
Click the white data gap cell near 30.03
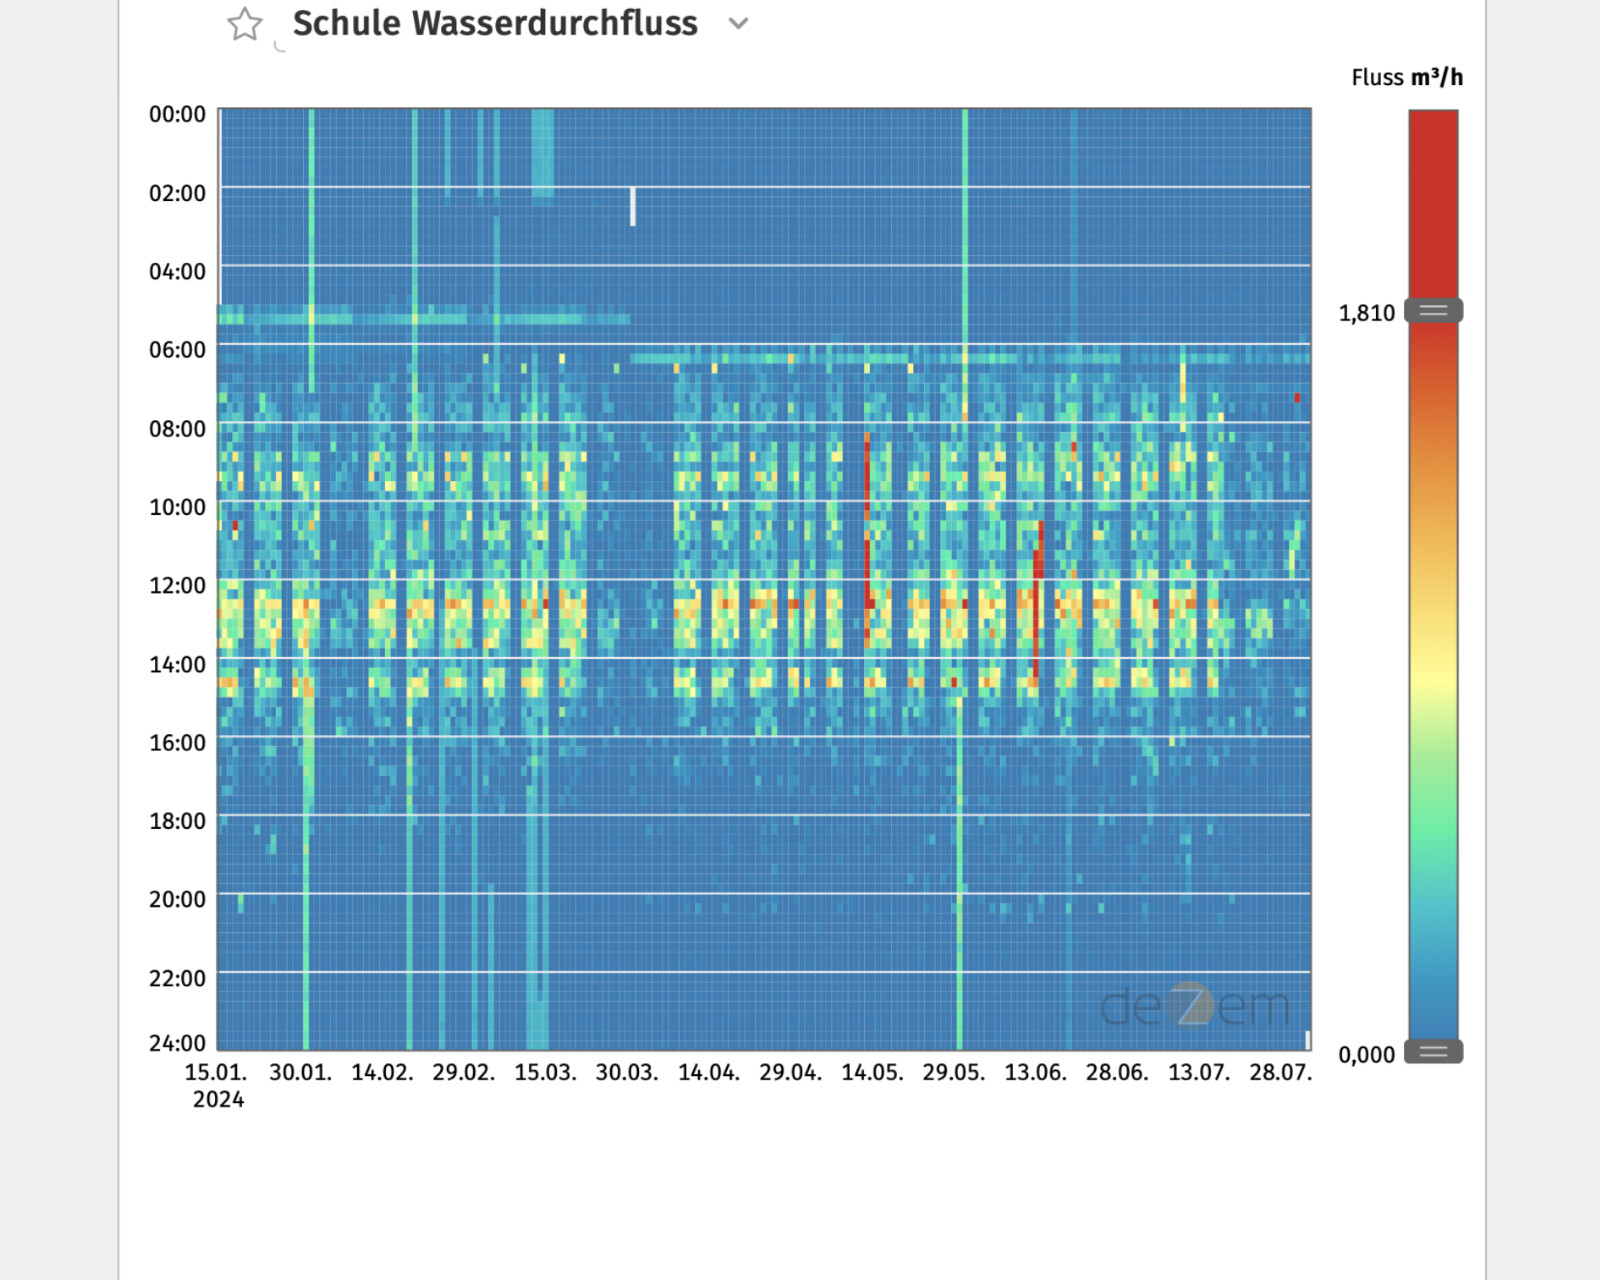pos(632,205)
